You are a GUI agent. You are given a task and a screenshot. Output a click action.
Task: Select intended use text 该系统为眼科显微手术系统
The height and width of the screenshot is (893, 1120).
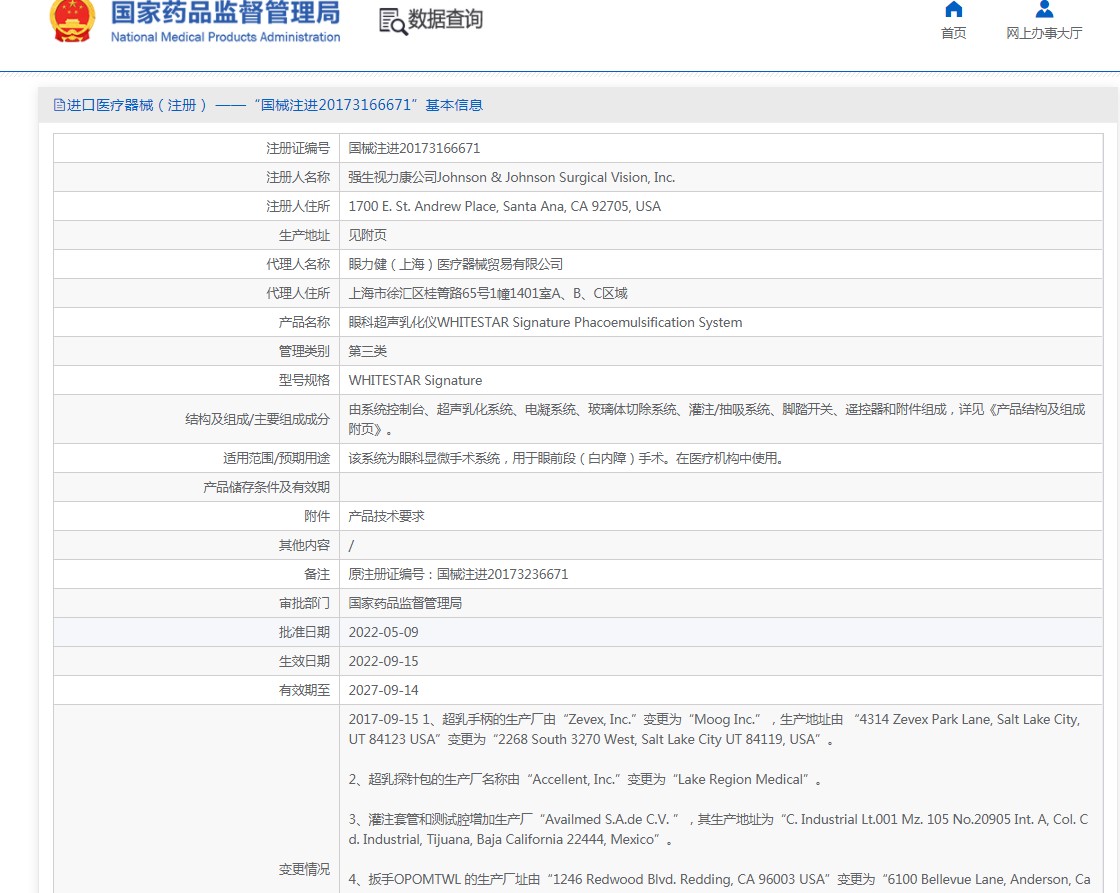566,459
